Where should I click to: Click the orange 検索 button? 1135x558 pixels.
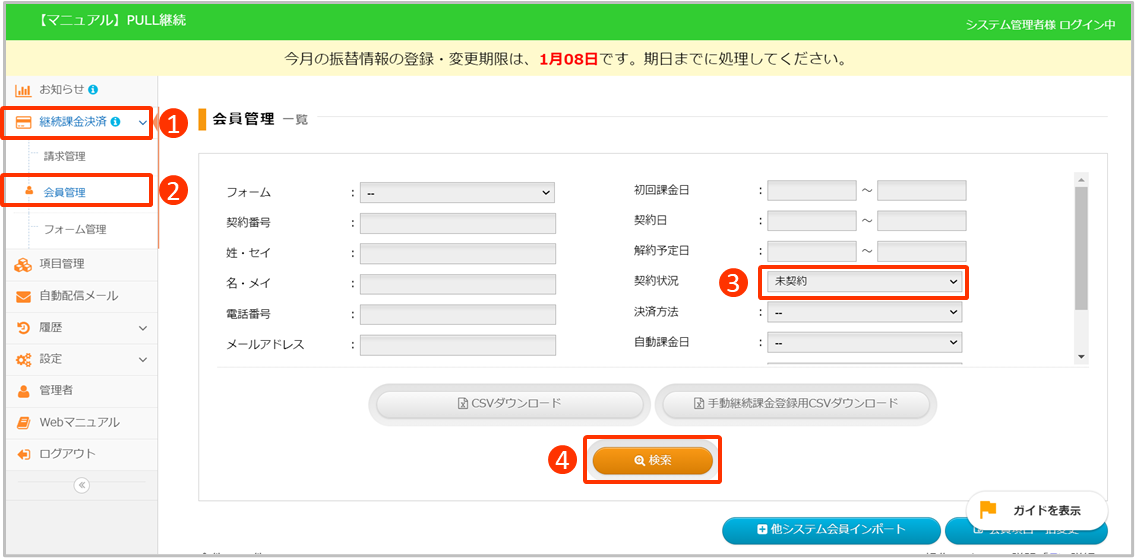pyautogui.click(x=652, y=460)
